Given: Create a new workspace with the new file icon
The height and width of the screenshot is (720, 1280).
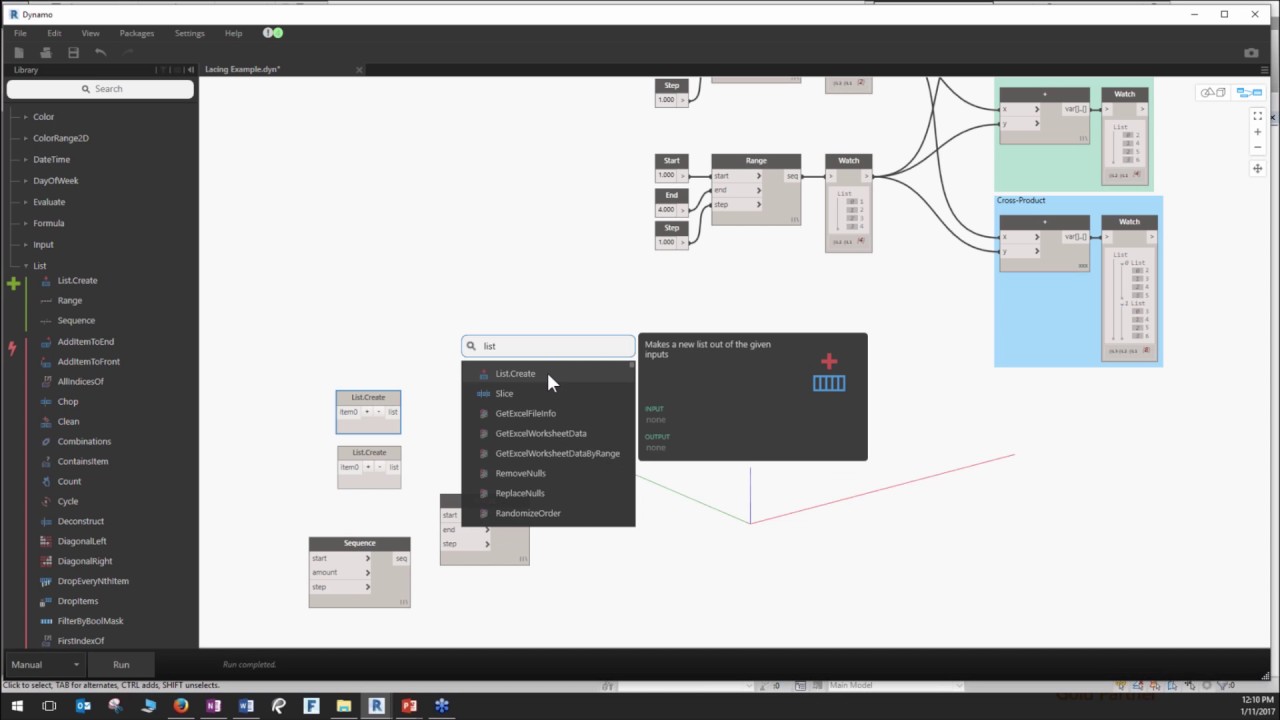Looking at the screenshot, I should coord(19,52).
